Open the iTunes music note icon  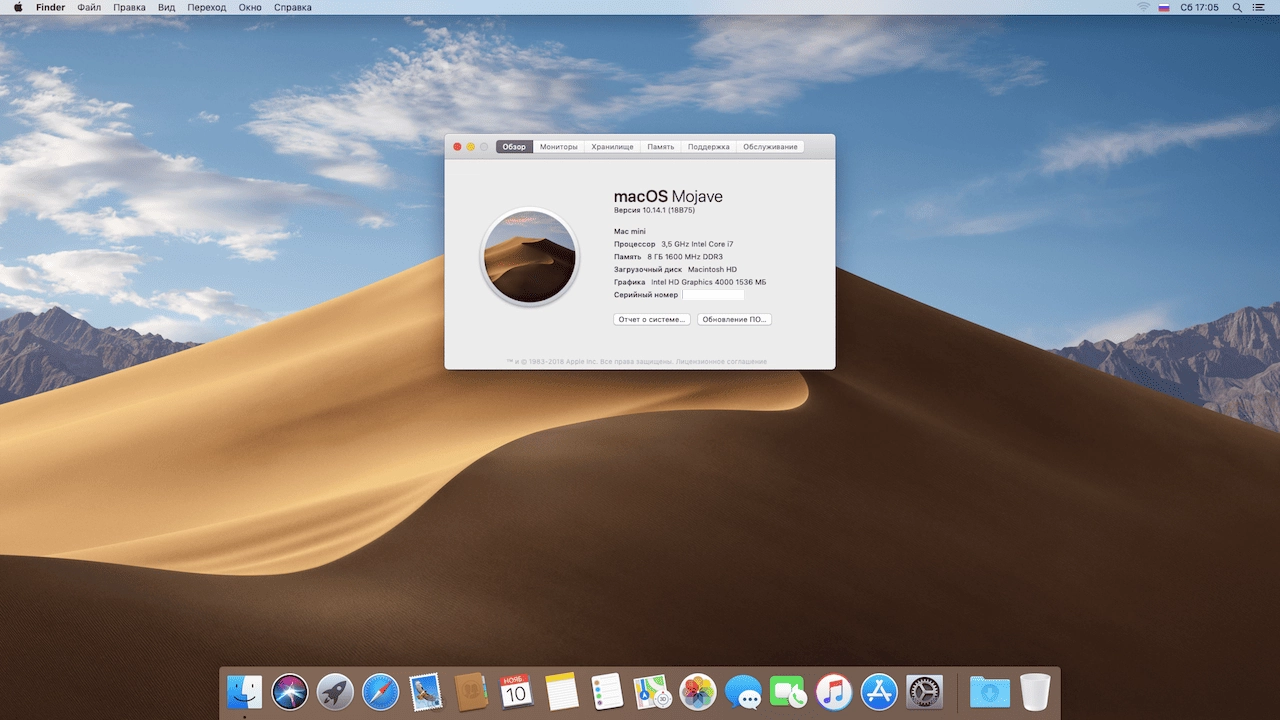click(x=833, y=691)
